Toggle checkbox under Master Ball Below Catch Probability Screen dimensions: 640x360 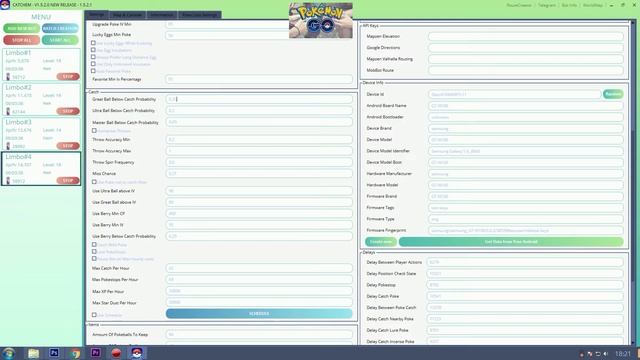click(94, 131)
